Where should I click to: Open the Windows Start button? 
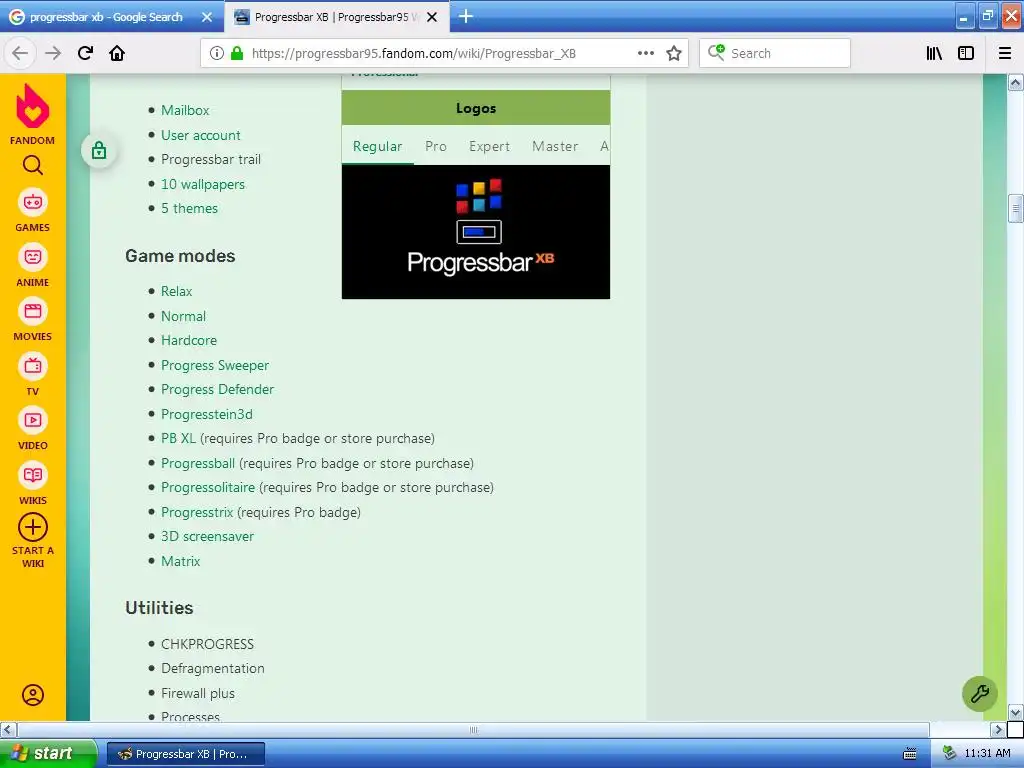(48, 753)
